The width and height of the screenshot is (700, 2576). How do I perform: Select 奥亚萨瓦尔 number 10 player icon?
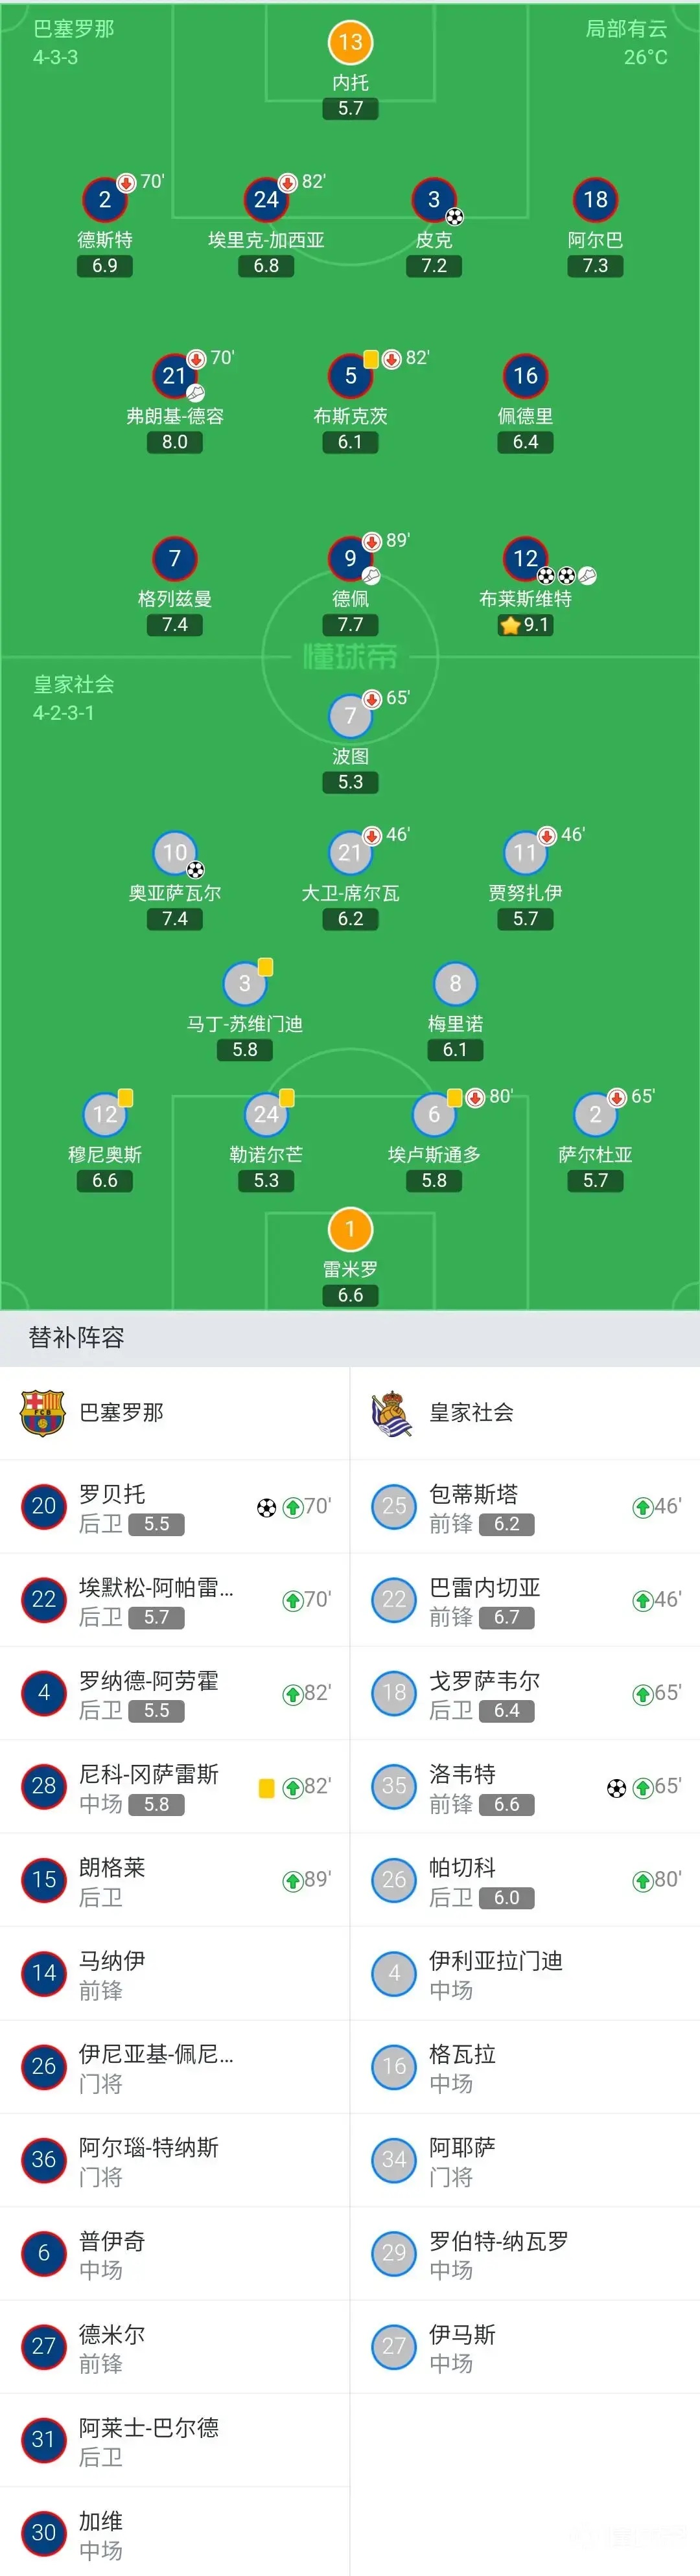point(174,852)
